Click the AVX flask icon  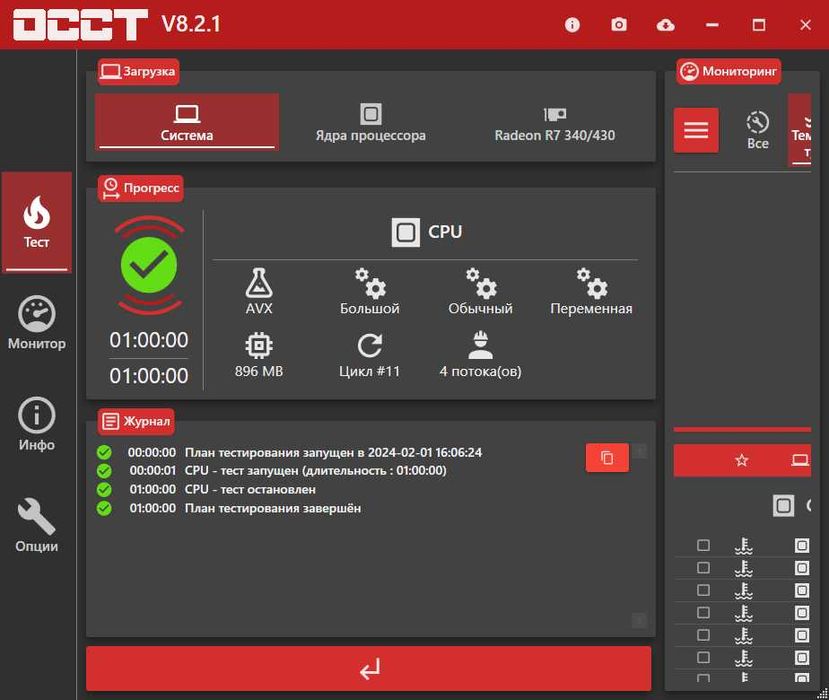point(259,283)
